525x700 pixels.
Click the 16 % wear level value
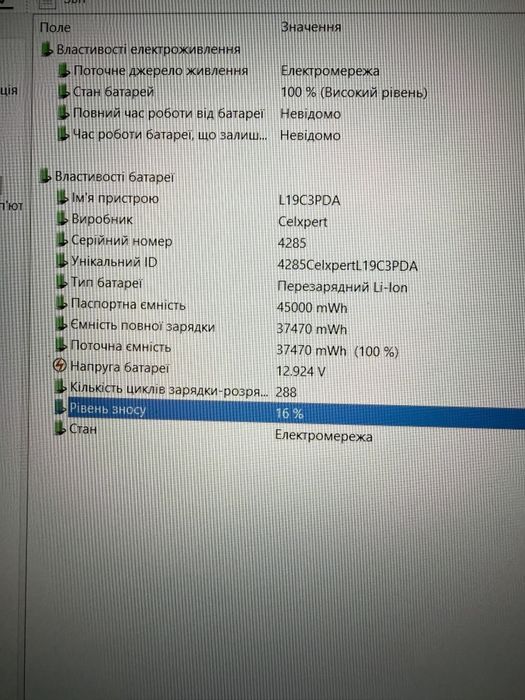pos(289,413)
